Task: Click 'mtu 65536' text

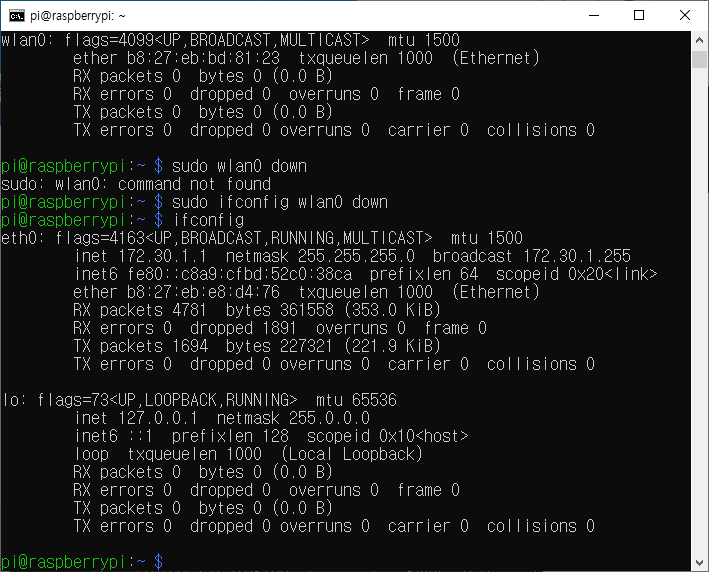Action: tap(356, 400)
